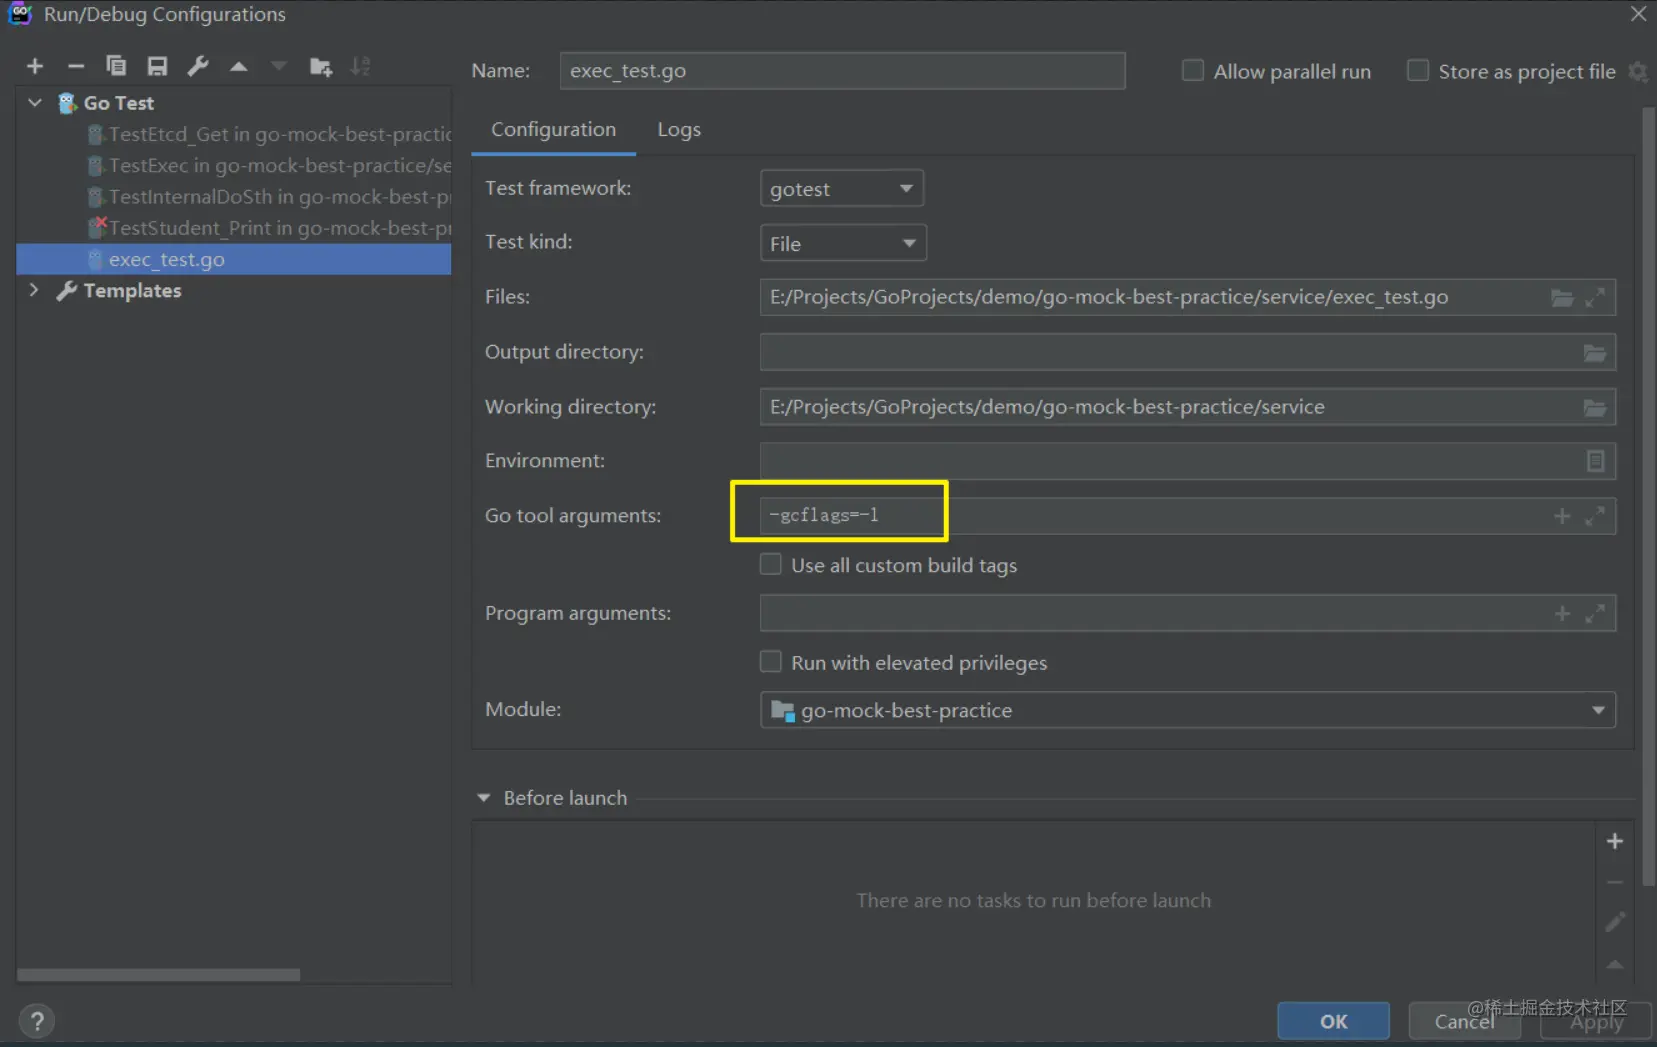Save configuration using the disk icon
Image resolution: width=1657 pixels, height=1047 pixels.
[157, 66]
